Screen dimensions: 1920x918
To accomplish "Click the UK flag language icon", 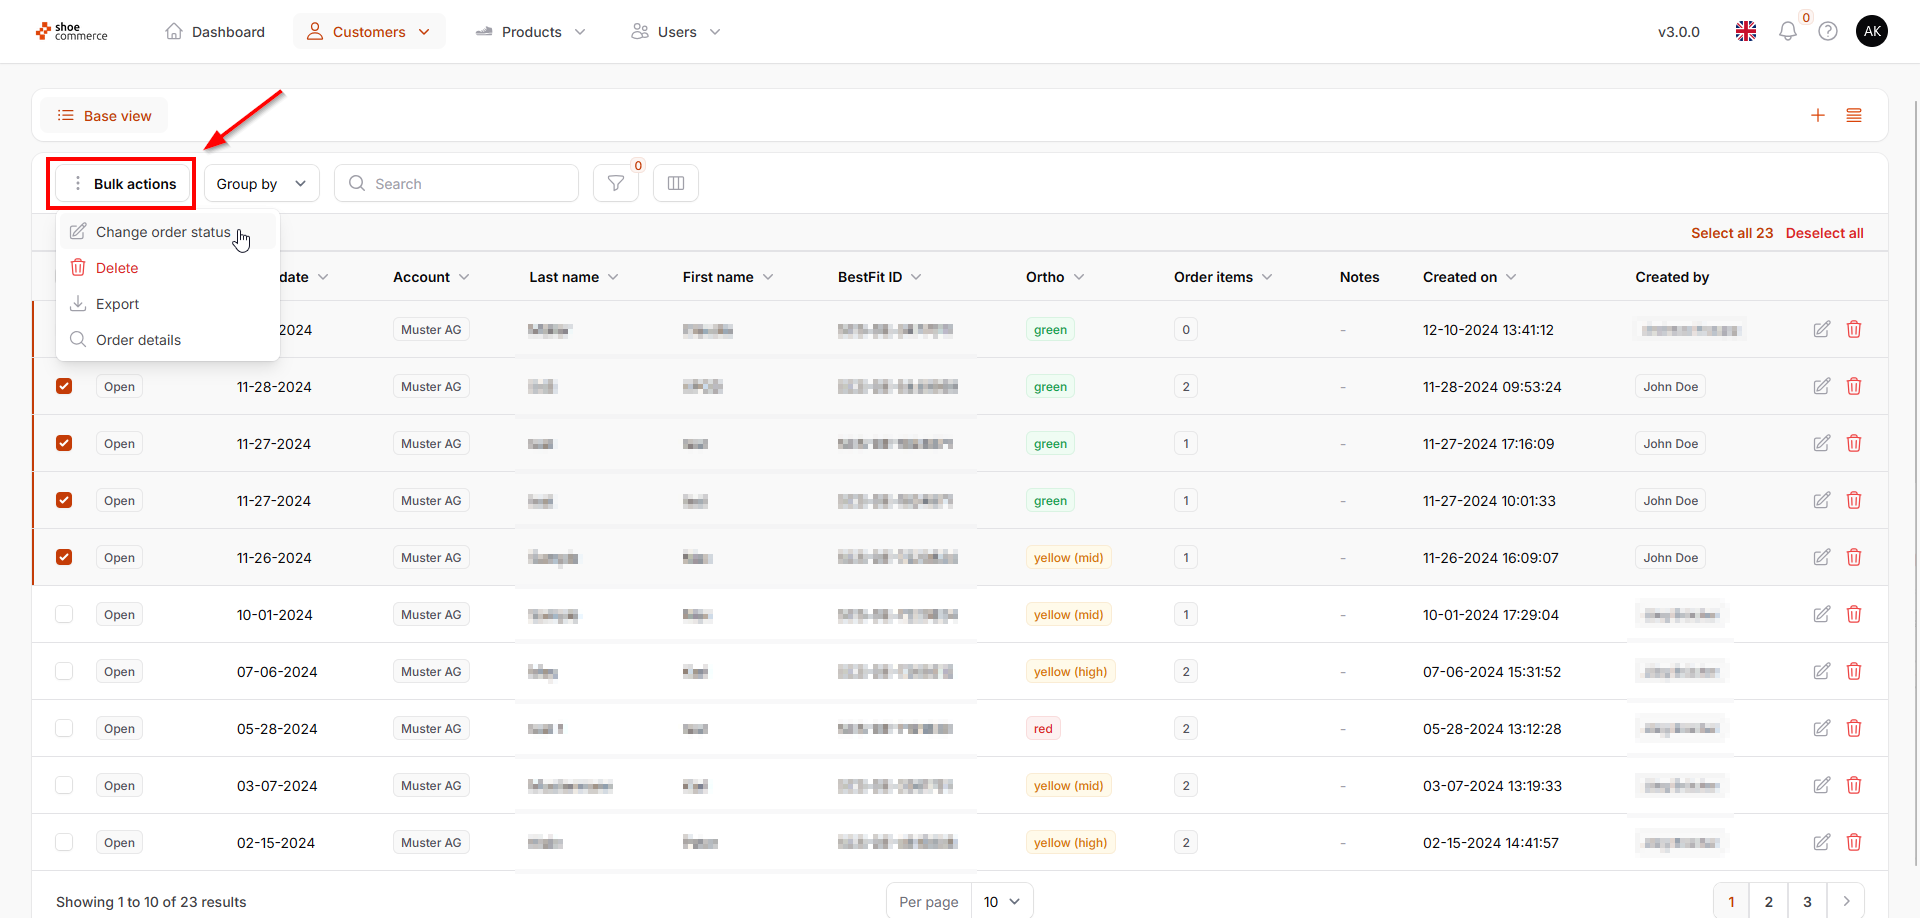I will click(x=1746, y=32).
